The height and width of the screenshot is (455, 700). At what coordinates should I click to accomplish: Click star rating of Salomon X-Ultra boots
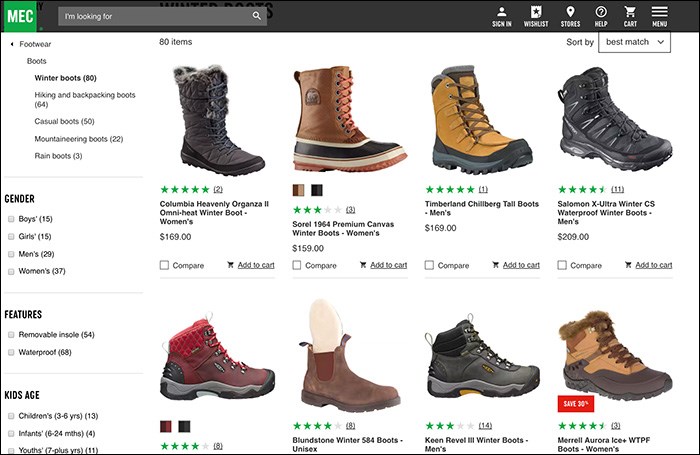pyautogui.click(x=582, y=189)
